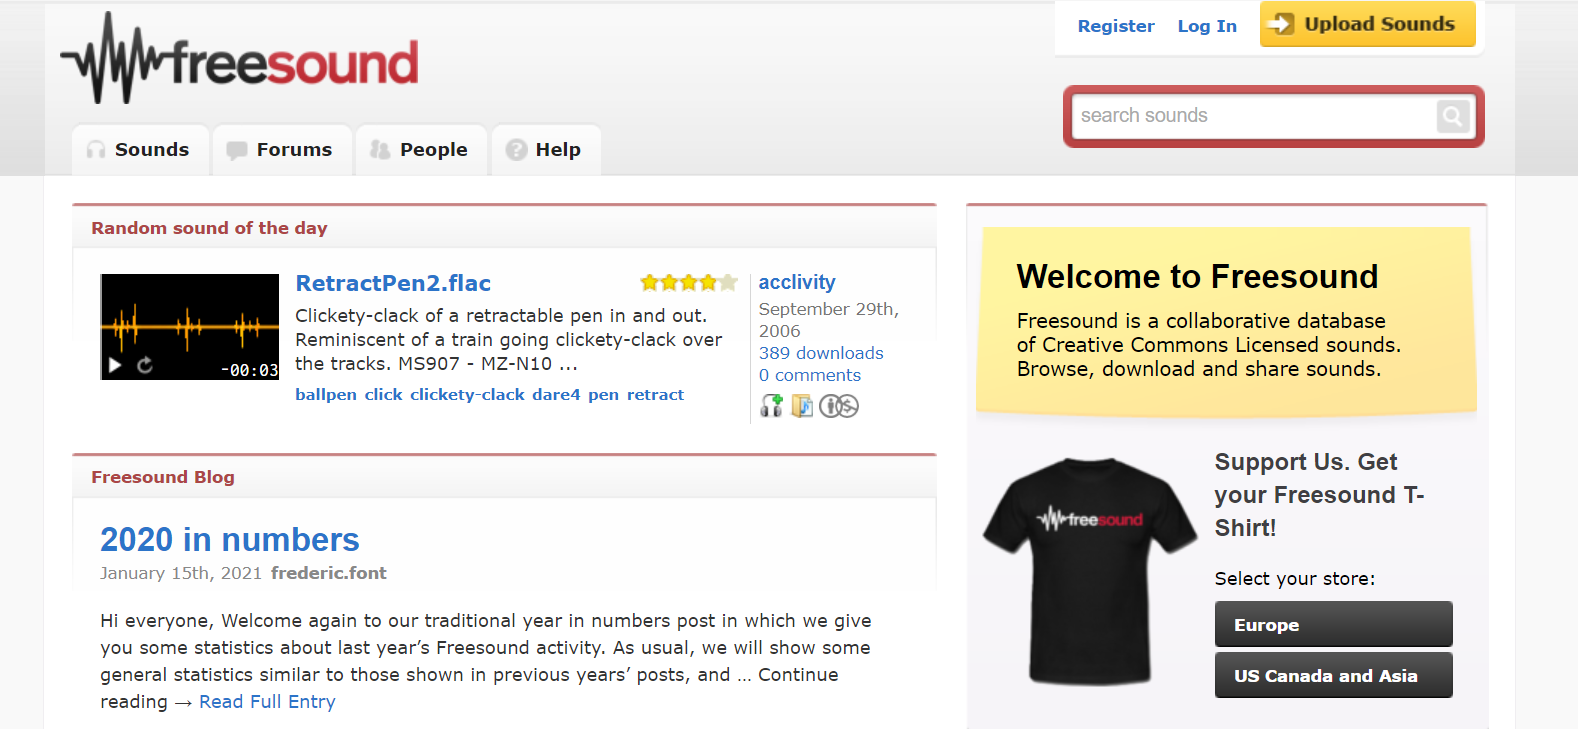
Task: Click the search magnifier button
Action: tap(1453, 116)
